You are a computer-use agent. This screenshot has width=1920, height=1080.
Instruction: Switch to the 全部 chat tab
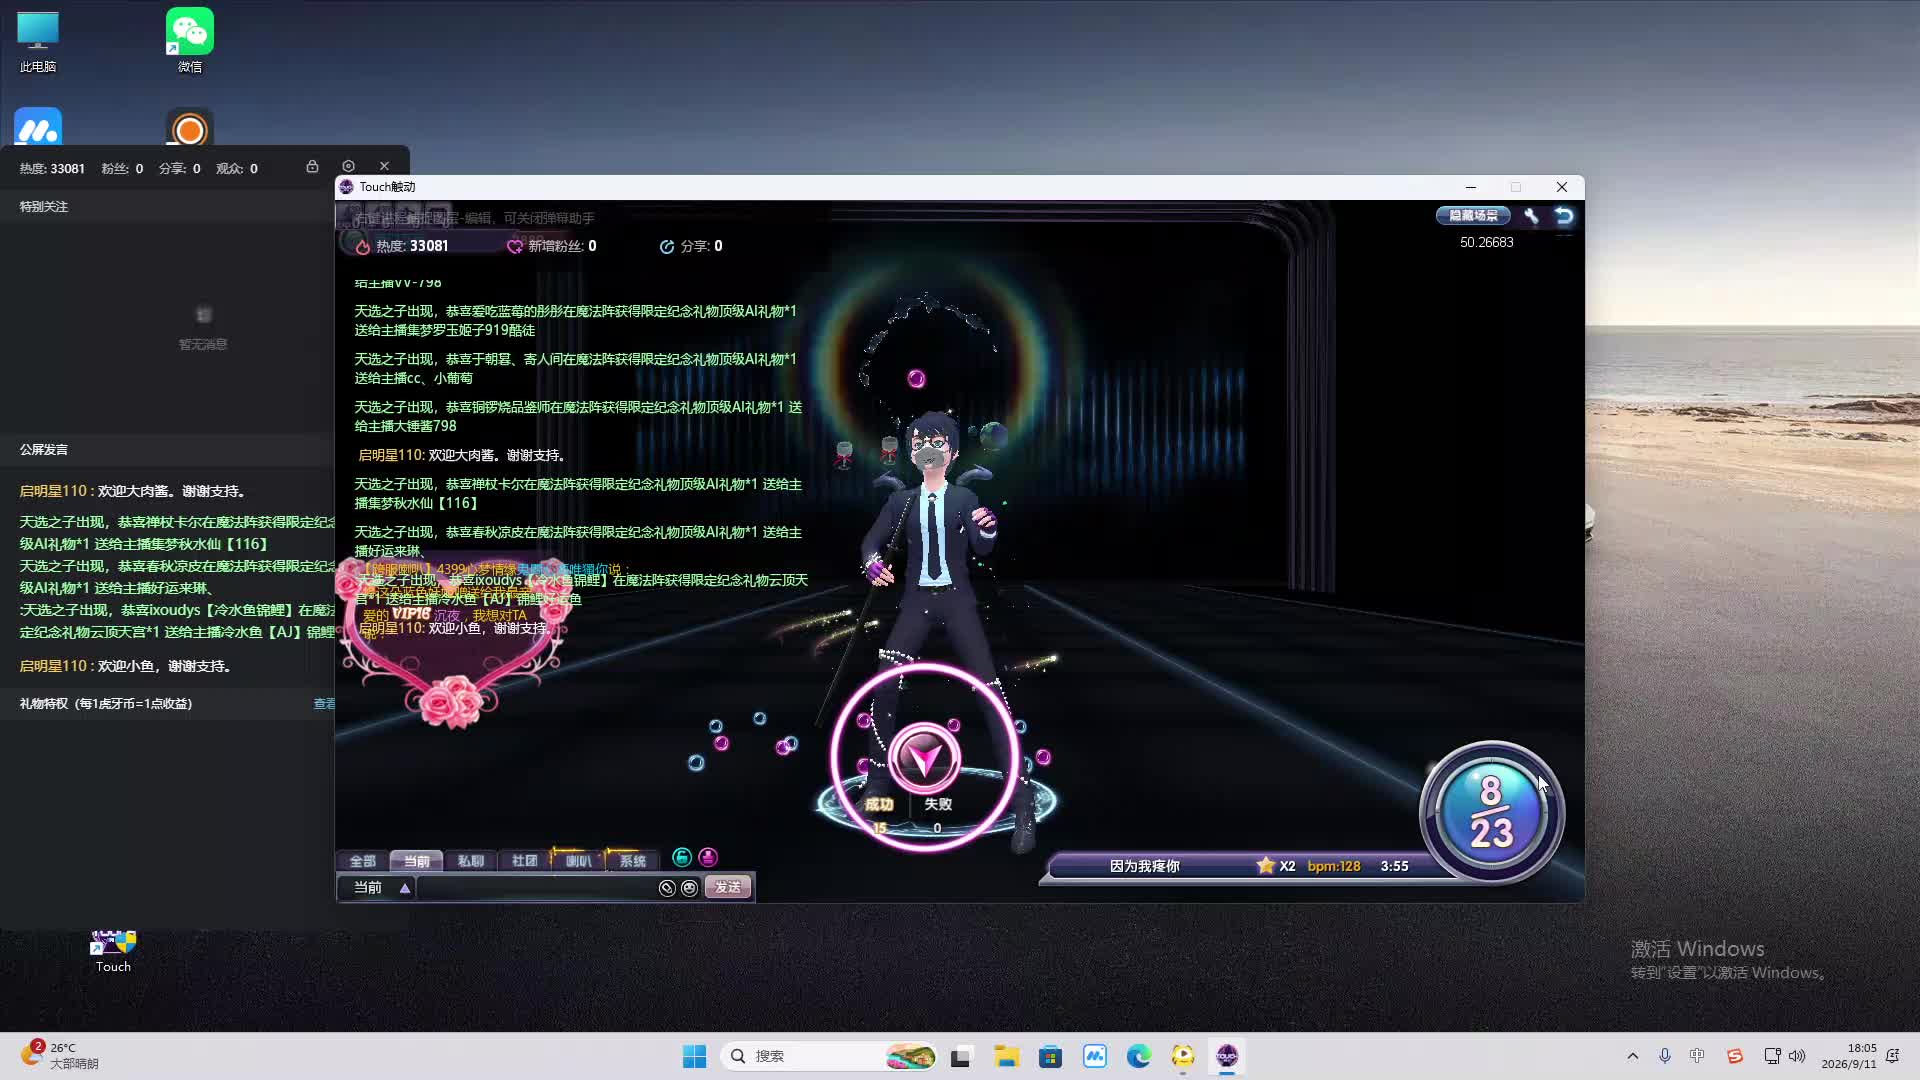(362, 860)
